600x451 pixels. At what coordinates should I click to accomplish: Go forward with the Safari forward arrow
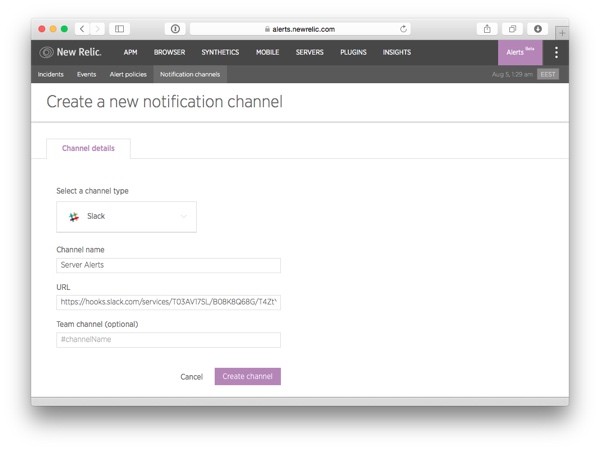(97, 29)
